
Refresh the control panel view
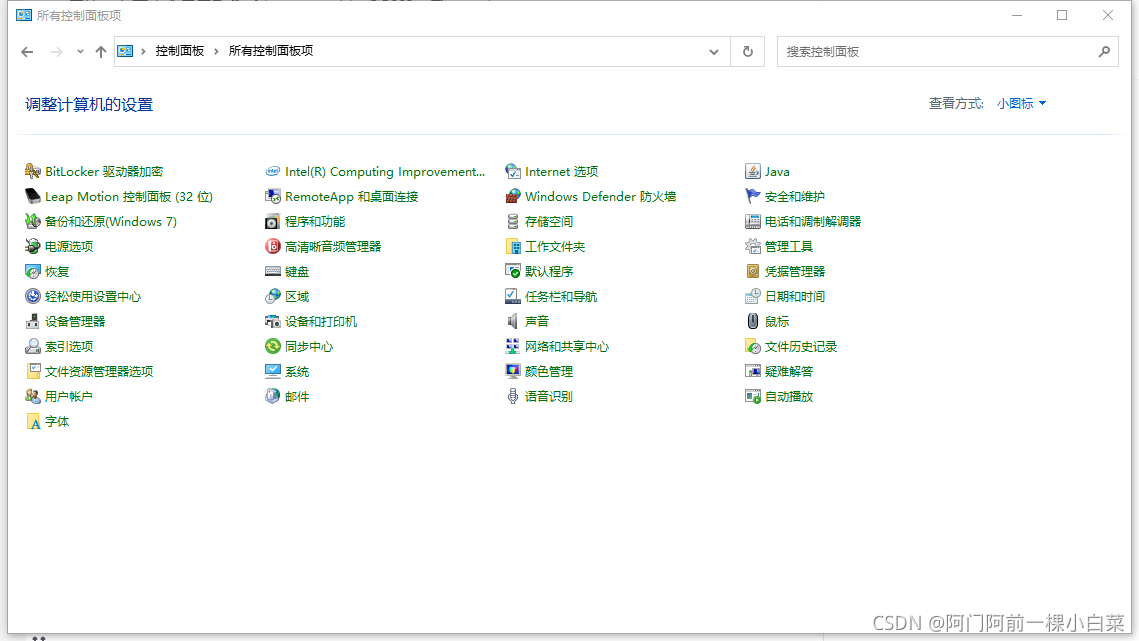(x=747, y=52)
